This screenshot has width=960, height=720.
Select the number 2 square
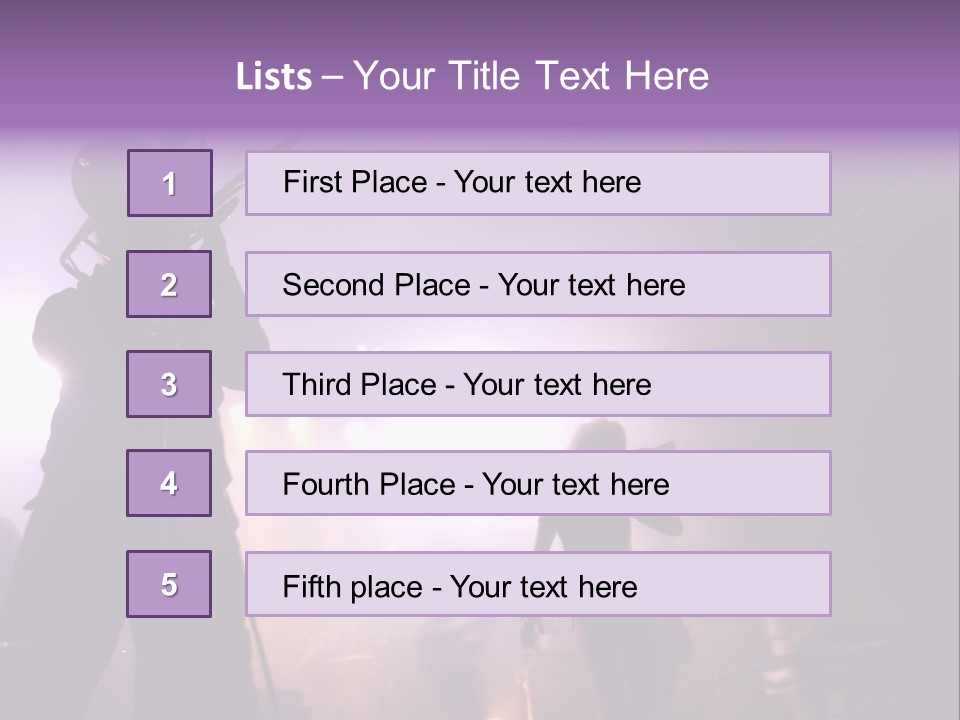(169, 284)
